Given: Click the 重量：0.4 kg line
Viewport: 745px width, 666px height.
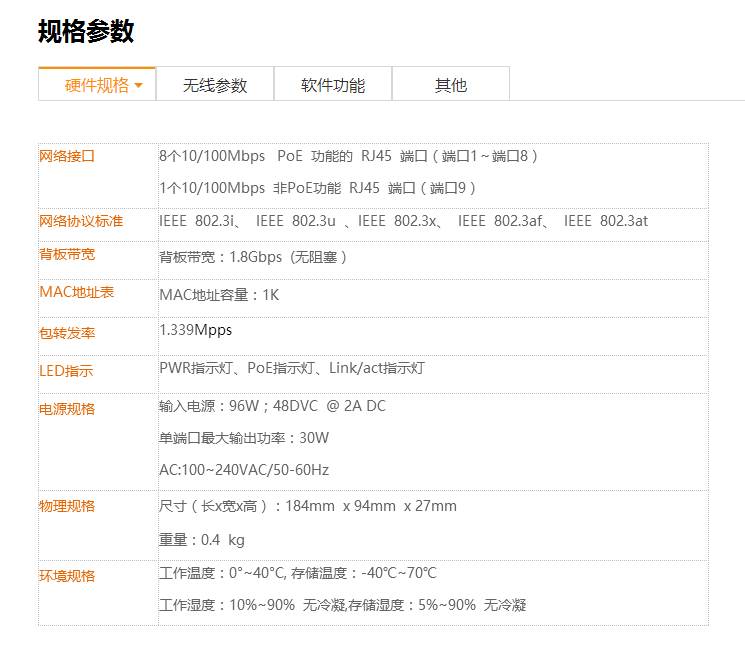Looking at the screenshot, I should (202, 540).
